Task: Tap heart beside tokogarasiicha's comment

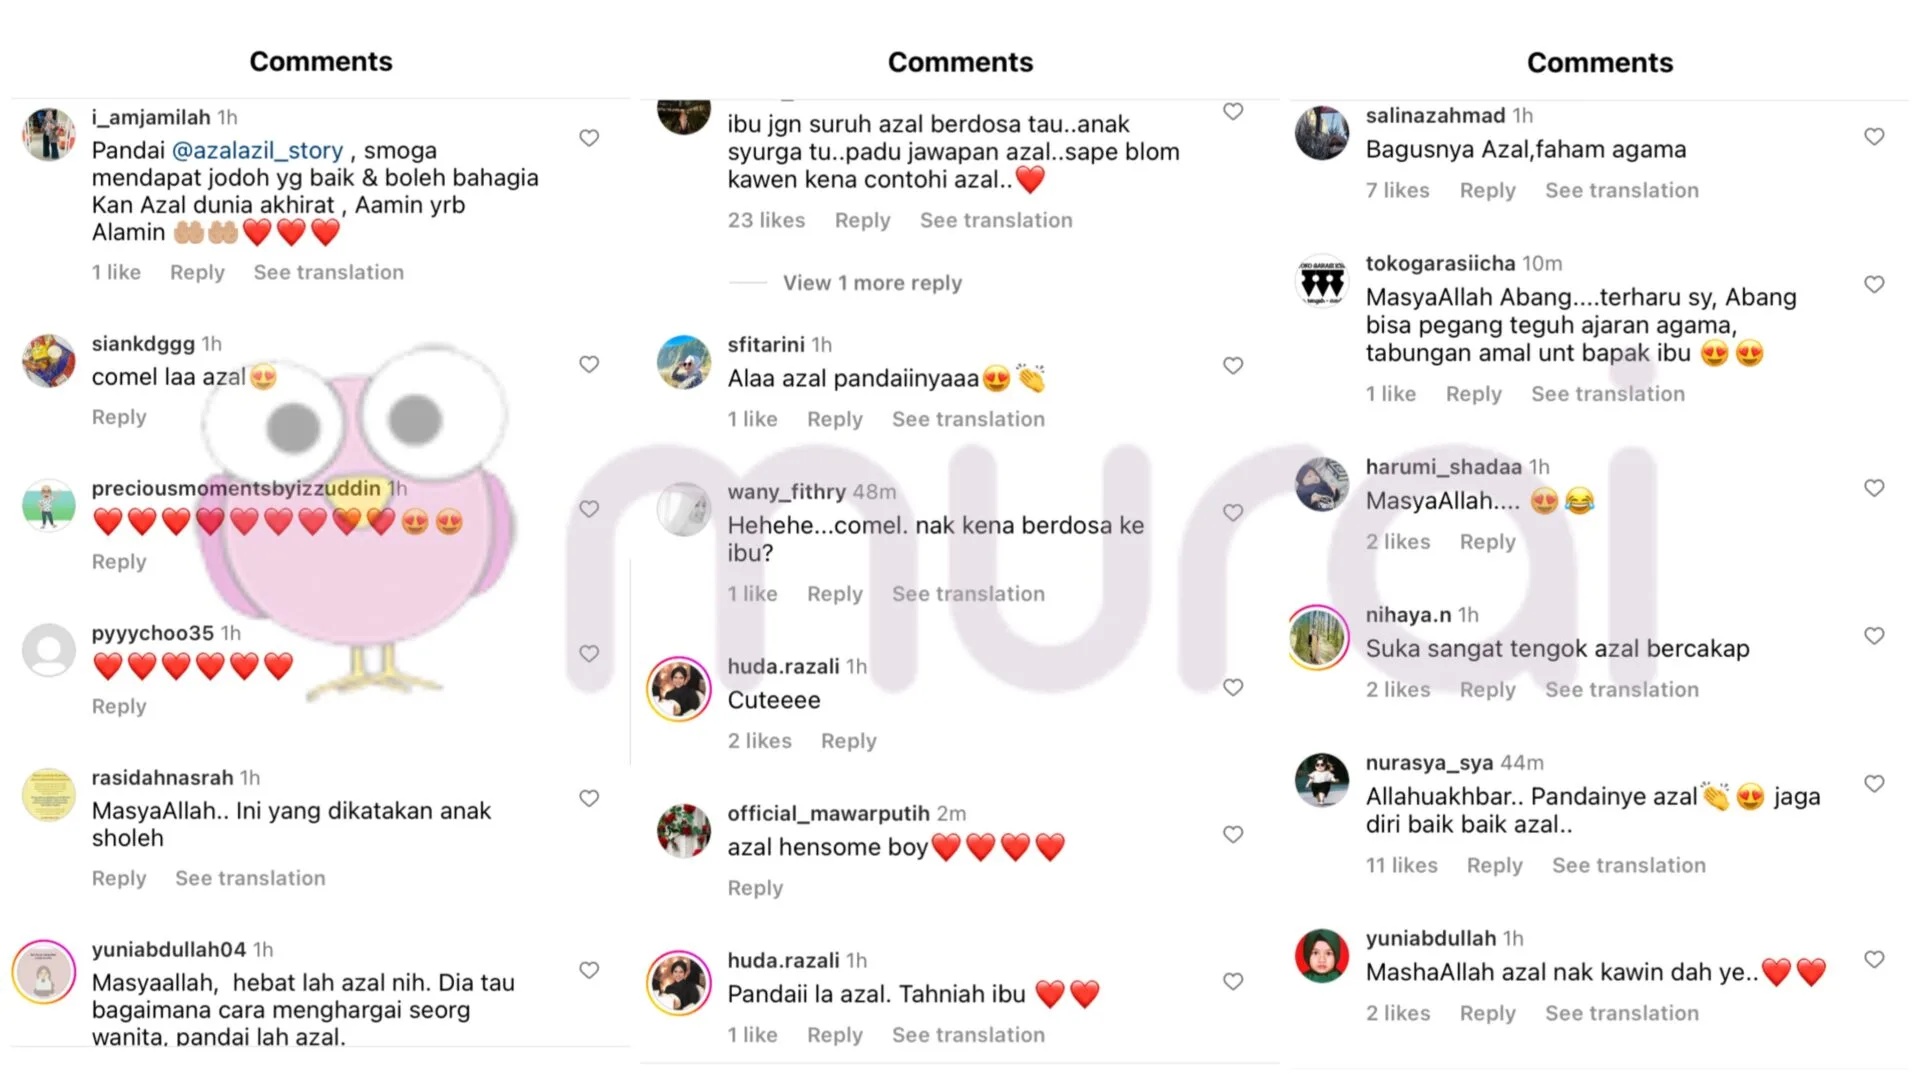Action: (x=1874, y=284)
